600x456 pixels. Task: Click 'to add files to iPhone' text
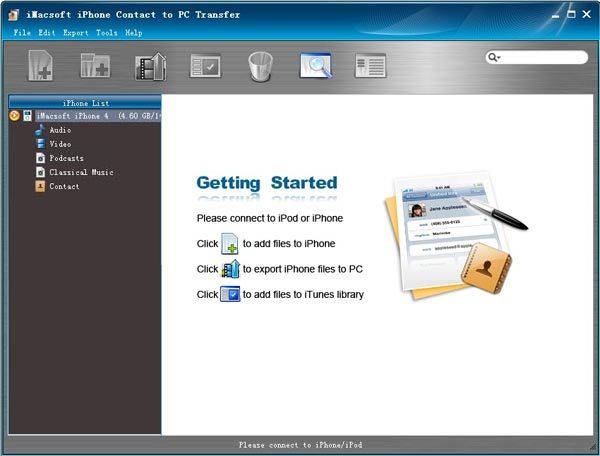(x=289, y=243)
